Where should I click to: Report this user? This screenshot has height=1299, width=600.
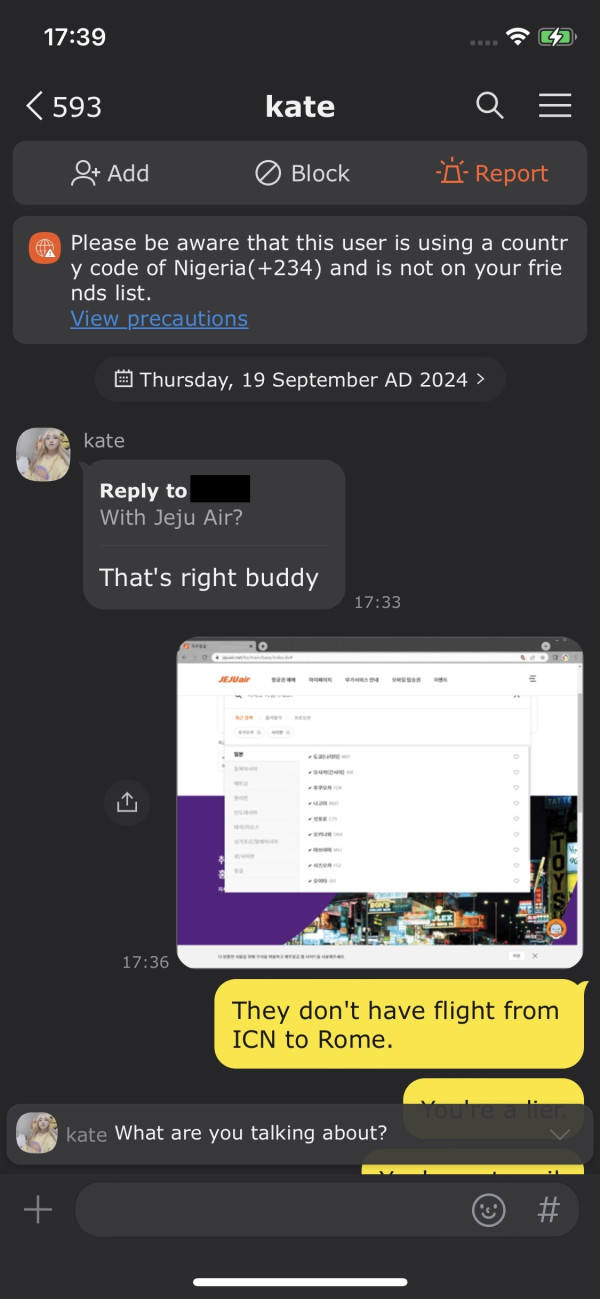point(493,173)
